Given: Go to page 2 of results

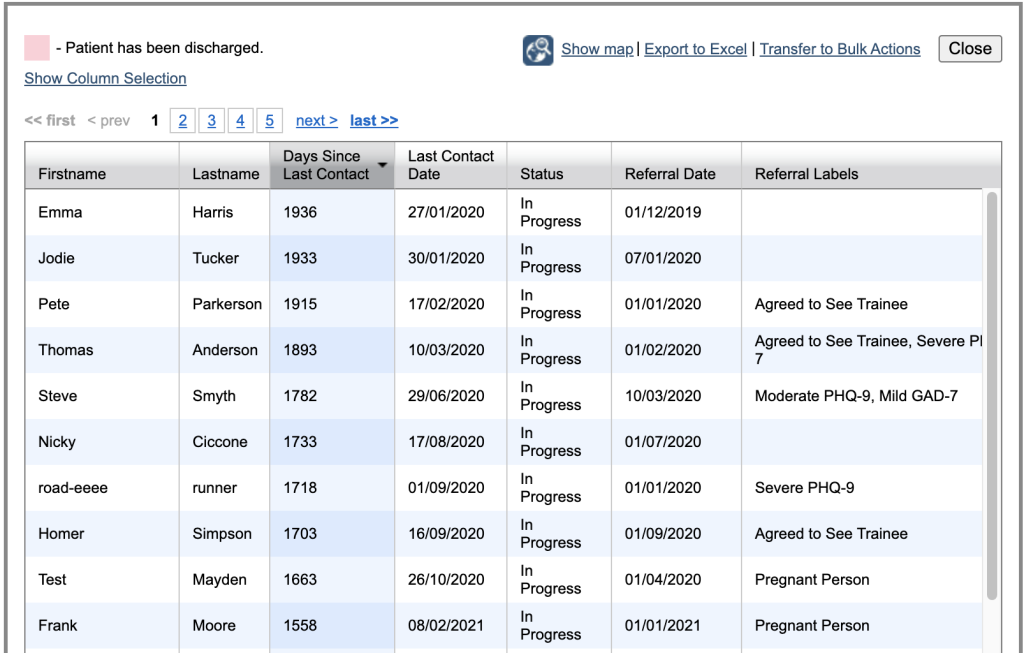Looking at the screenshot, I should coord(182,121).
